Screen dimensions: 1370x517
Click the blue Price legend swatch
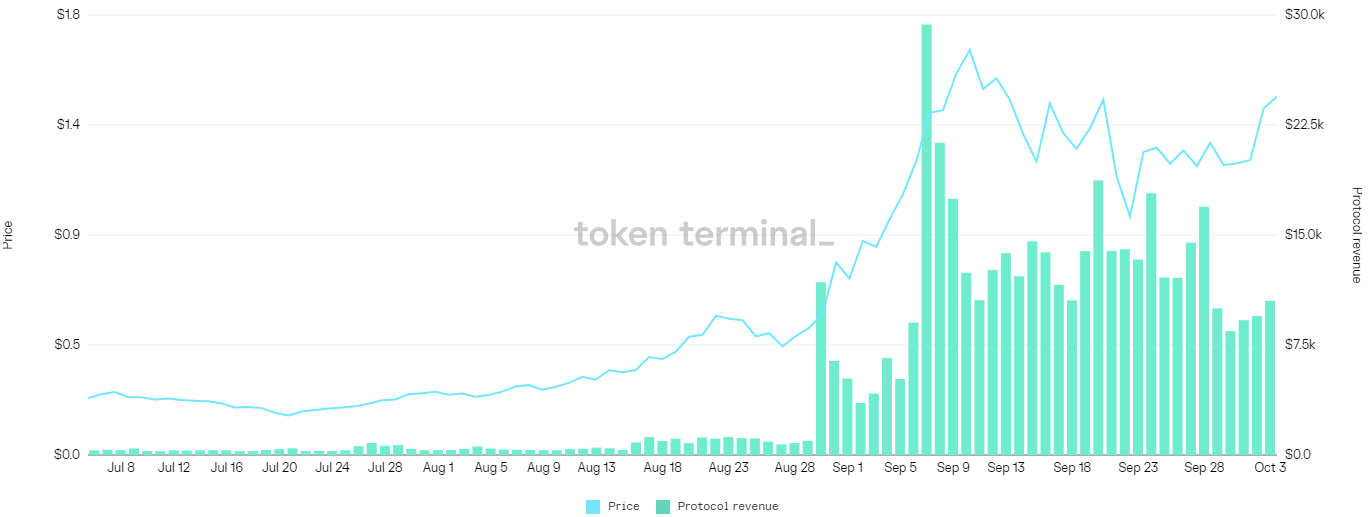click(x=593, y=506)
